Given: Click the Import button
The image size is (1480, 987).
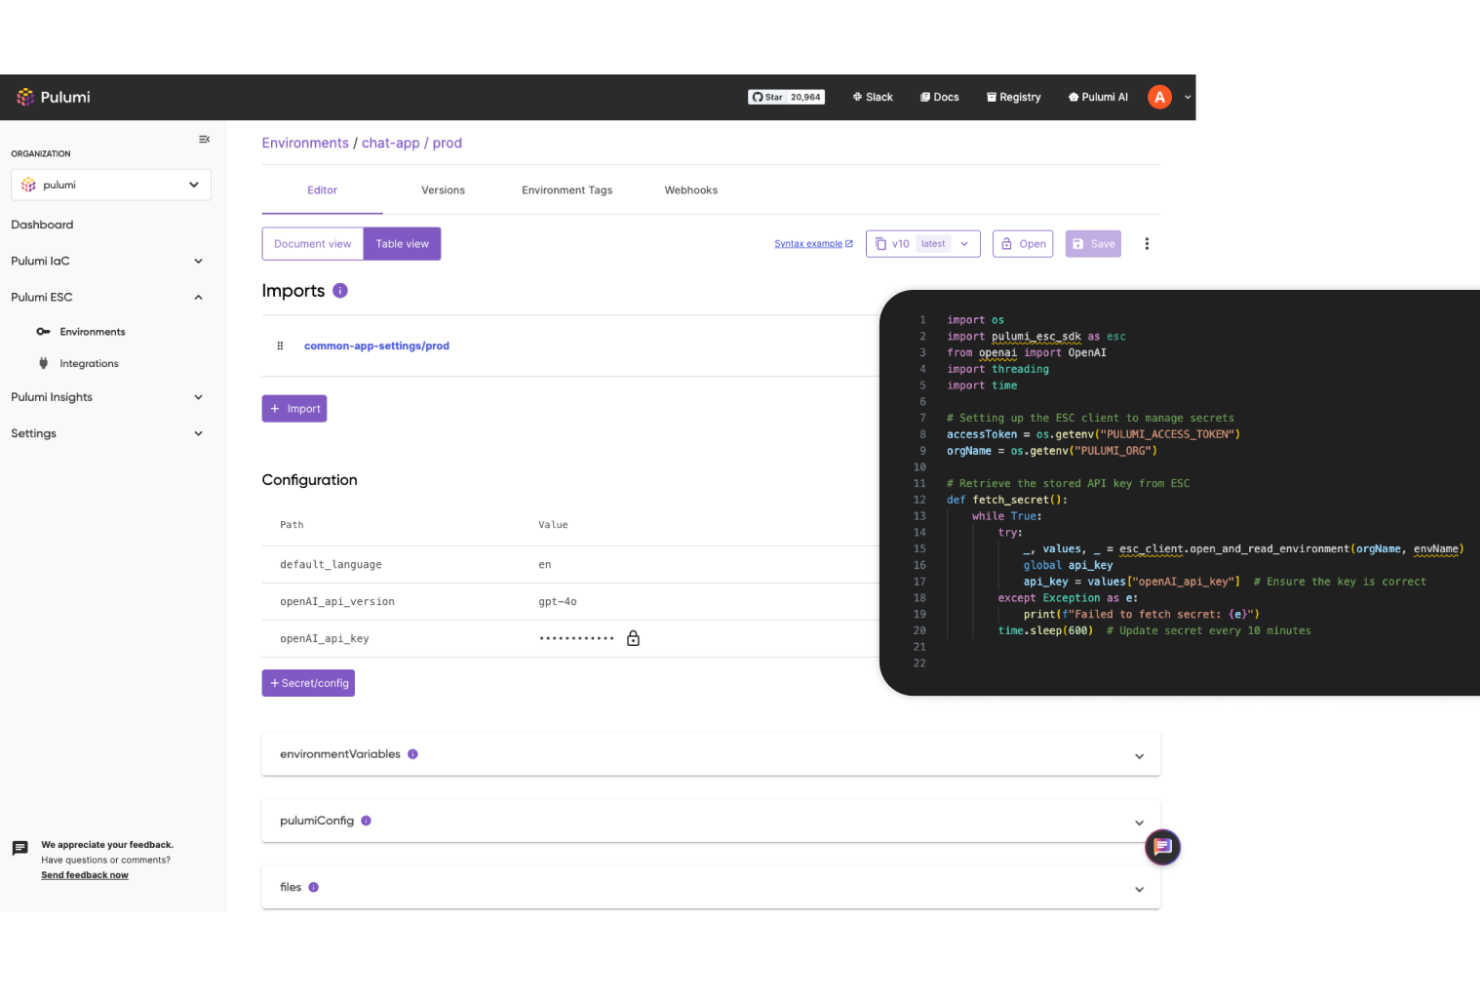Looking at the screenshot, I should click(x=294, y=409).
